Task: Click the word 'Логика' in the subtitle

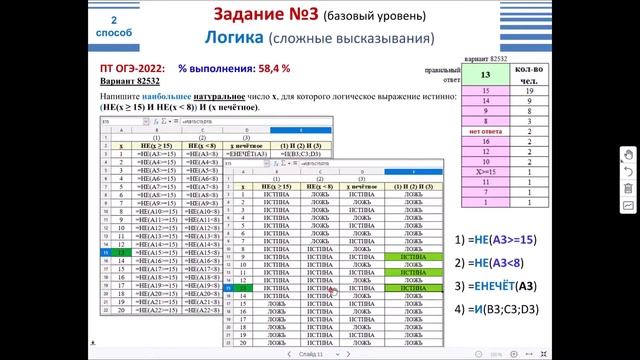Action: (x=234, y=37)
